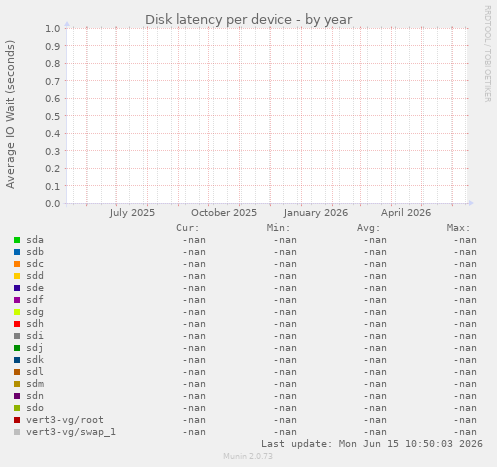Click the 'vert3-vg/swap_1' device label

[x=71, y=432]
